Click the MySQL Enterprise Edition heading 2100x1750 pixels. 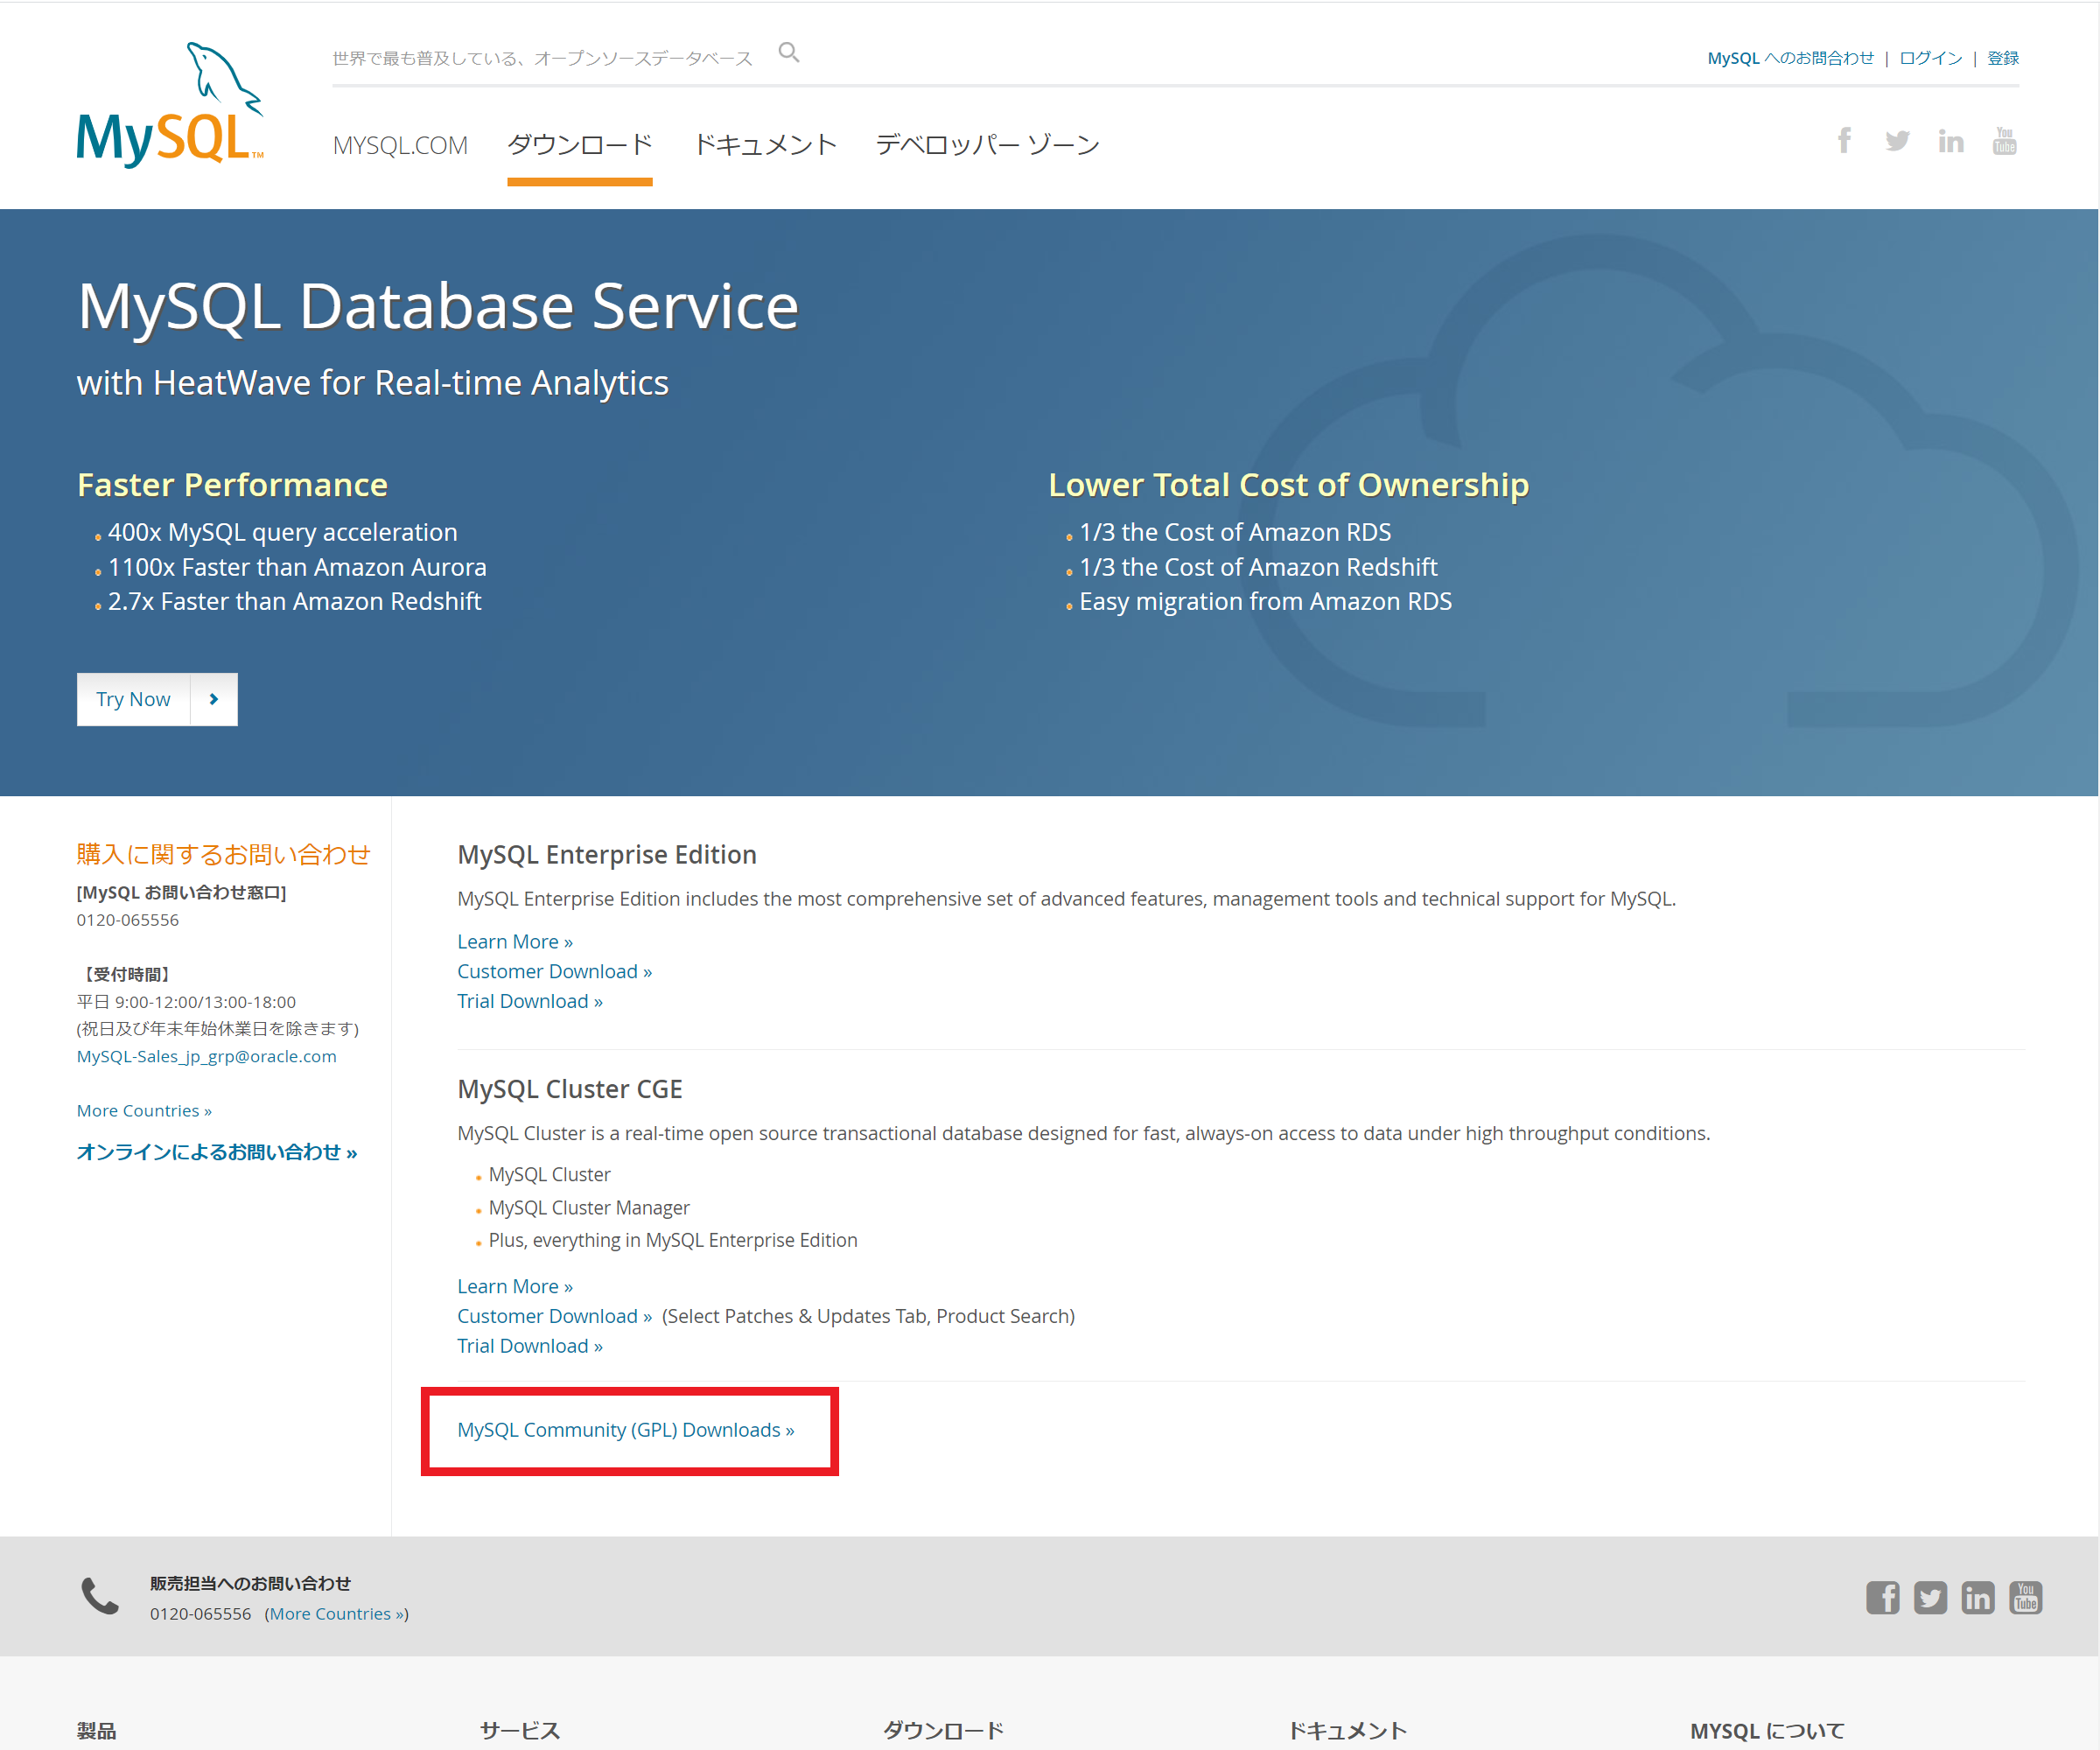pos(607,855)
